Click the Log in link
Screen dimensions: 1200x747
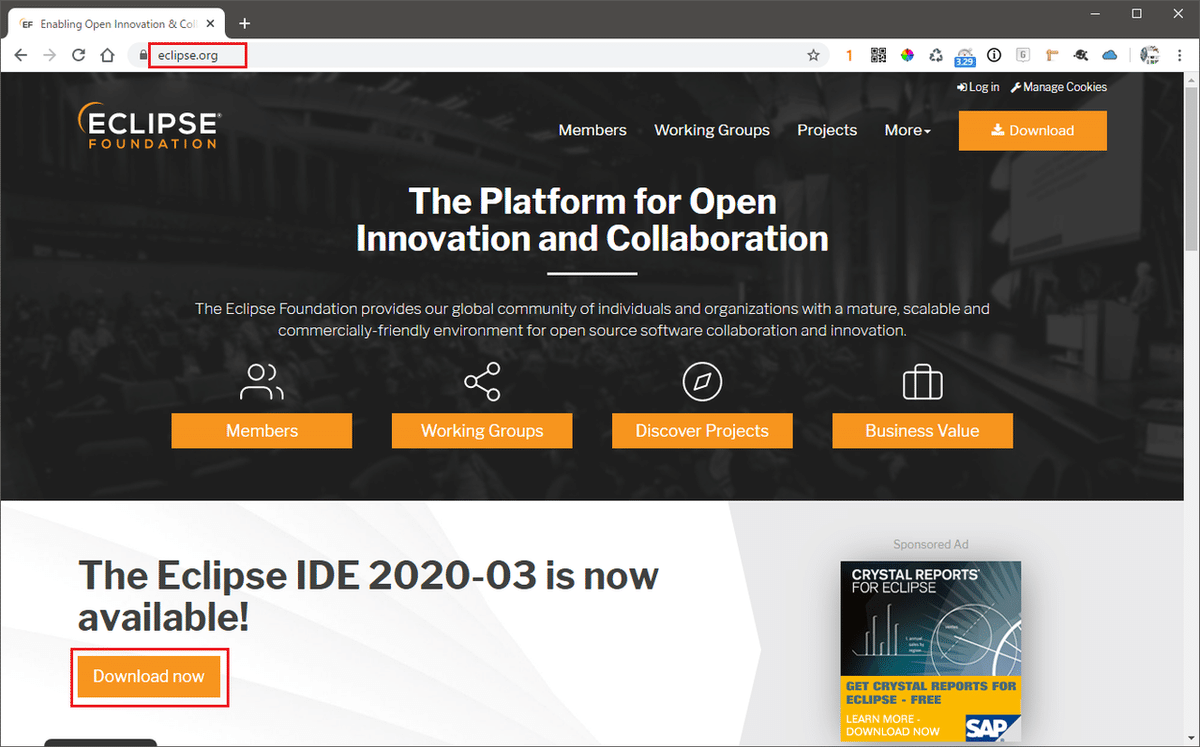click(x=978, y=87)
